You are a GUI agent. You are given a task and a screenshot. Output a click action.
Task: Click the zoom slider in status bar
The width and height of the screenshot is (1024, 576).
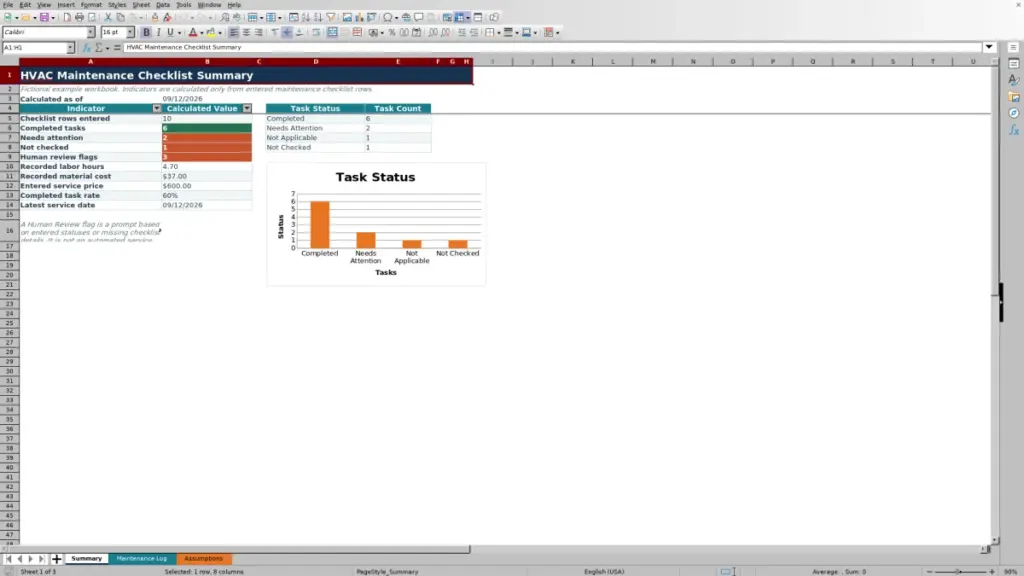point(960,571)
